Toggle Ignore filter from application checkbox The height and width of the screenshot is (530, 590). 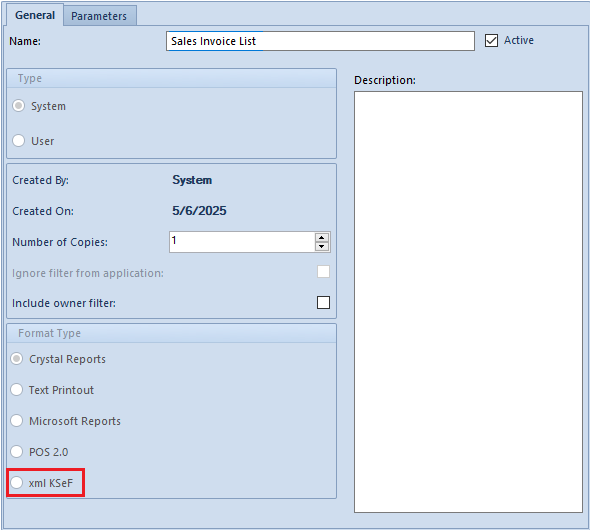[x=323, y=272]
